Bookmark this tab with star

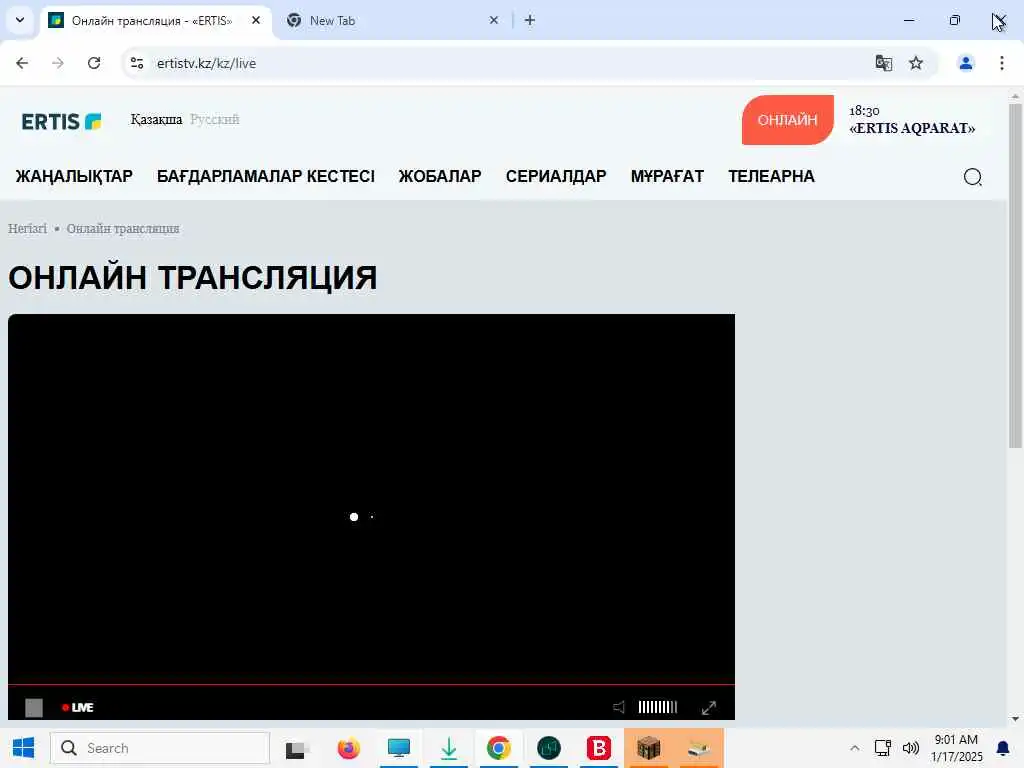(916, 63)
